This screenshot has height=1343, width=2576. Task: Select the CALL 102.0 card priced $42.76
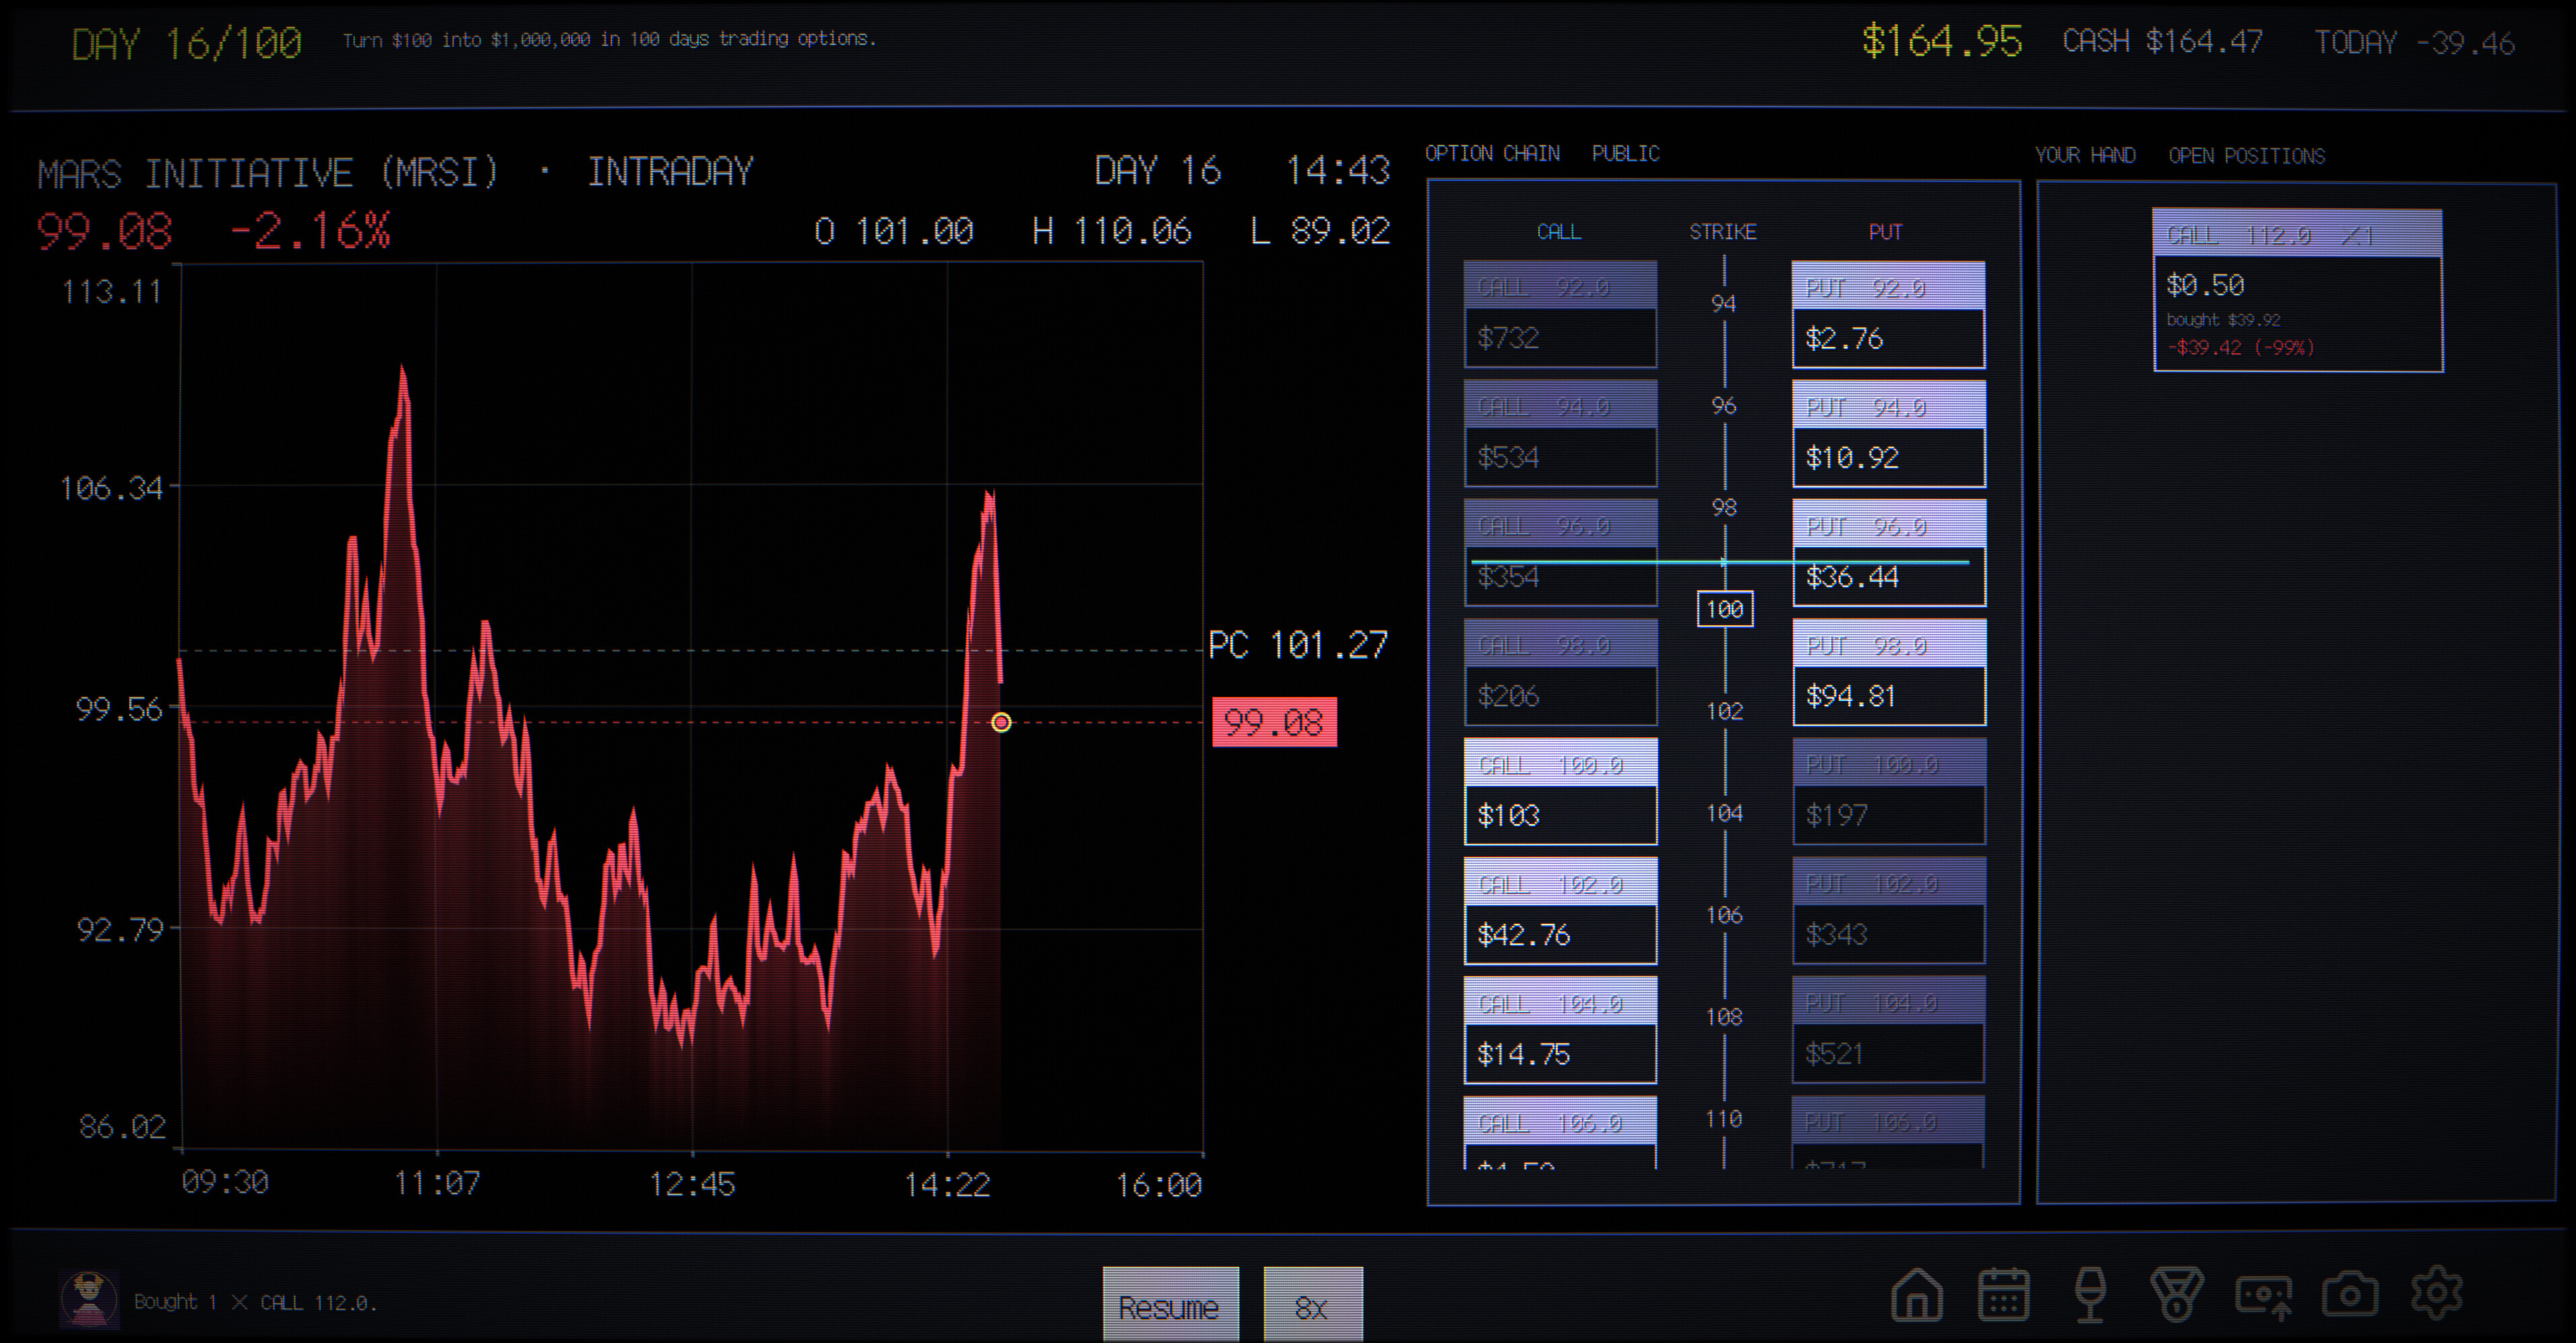coord(1560,911)
